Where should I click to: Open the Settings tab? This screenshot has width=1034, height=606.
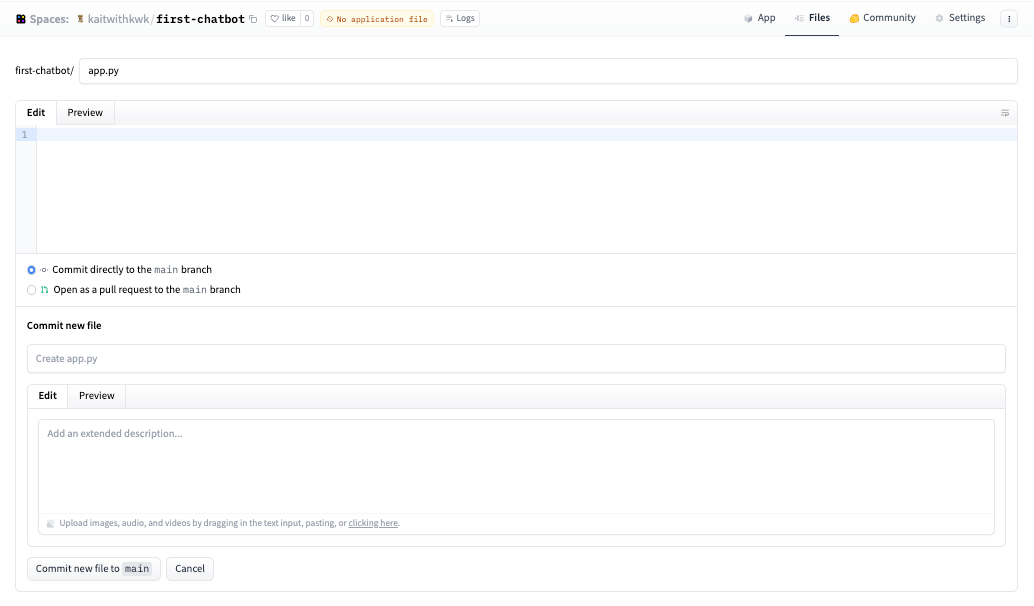point(960,18)
